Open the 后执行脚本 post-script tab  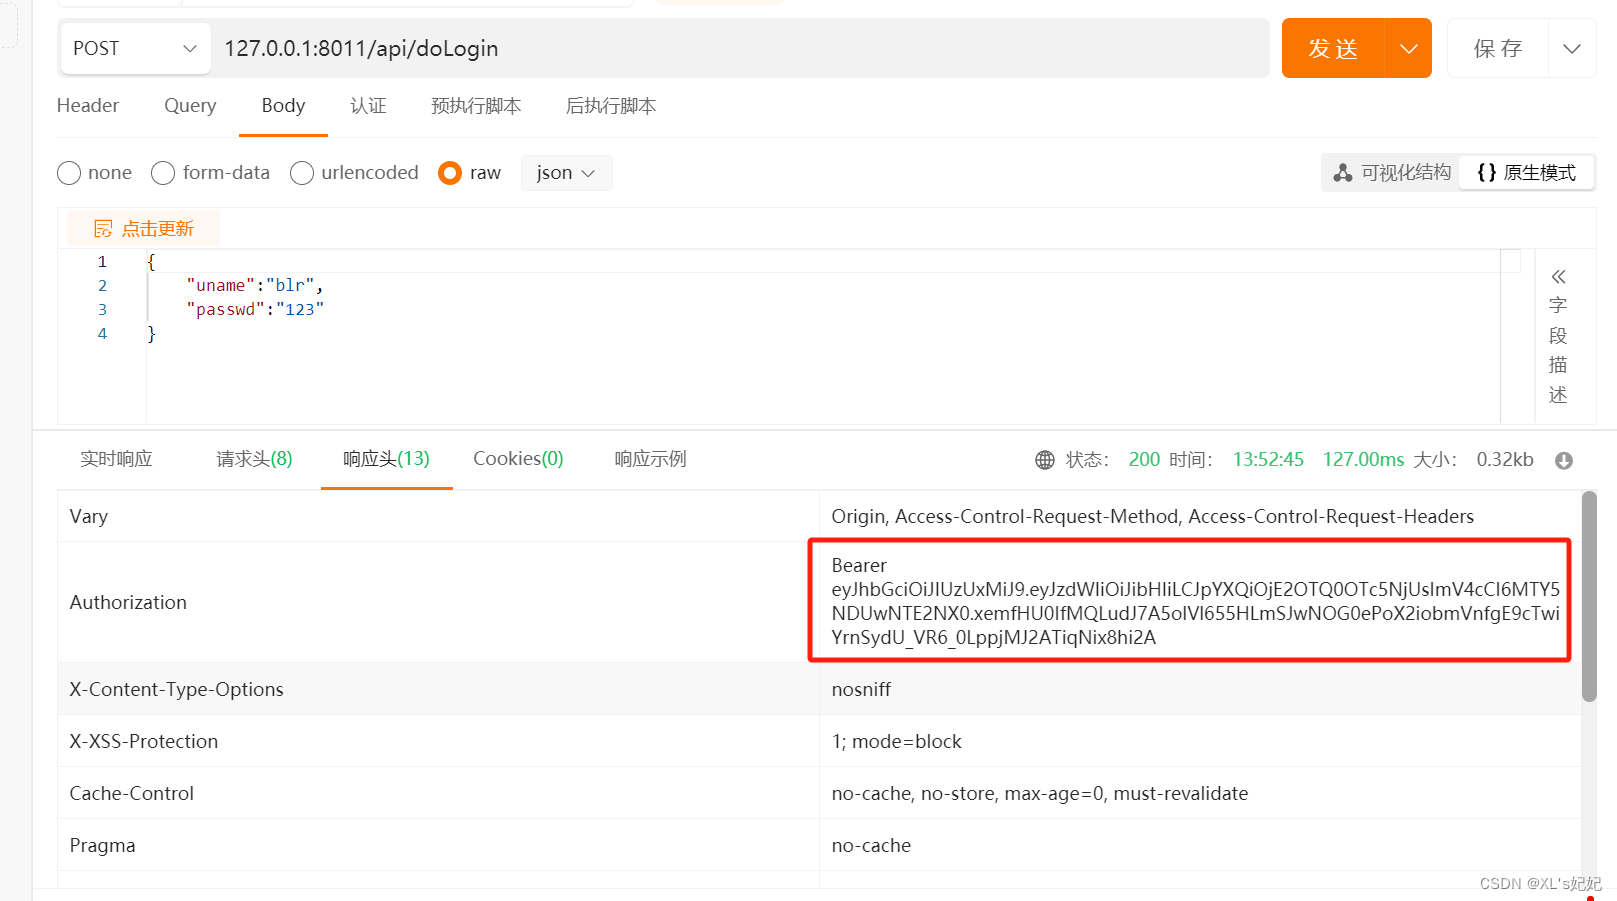click(x=611, y=105)
